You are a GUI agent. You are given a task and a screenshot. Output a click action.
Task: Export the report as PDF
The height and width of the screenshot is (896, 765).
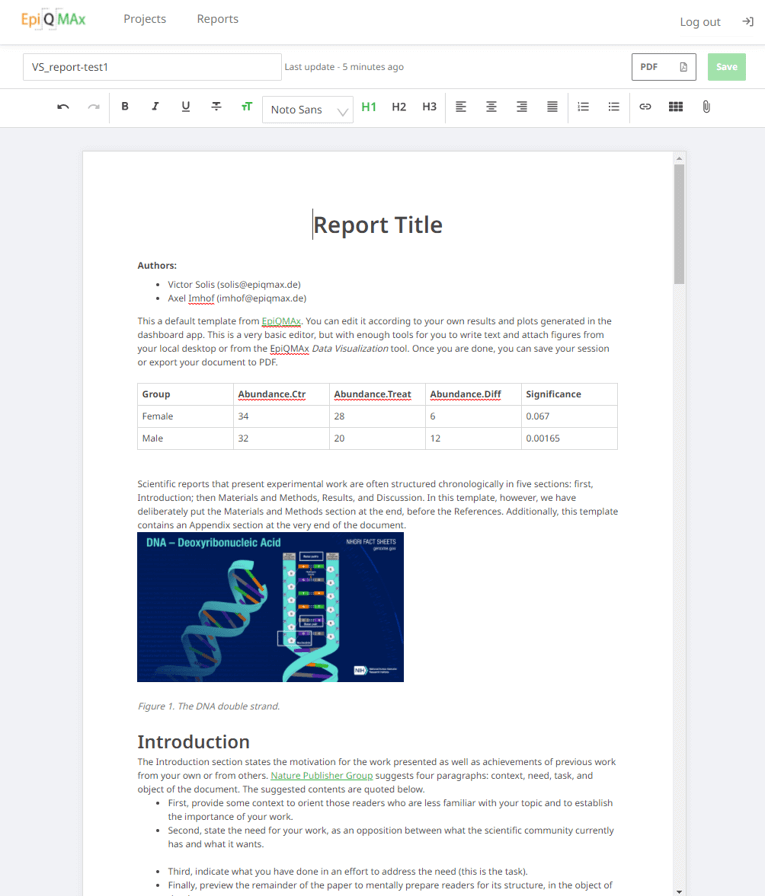tap(664, 67)
